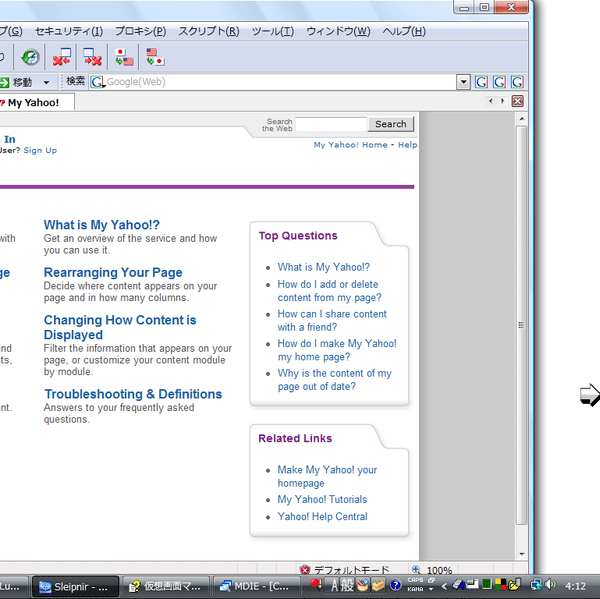Open the My Yahoo! Home link
This screenshot has height=599, width=600.
tap(351, 145)
